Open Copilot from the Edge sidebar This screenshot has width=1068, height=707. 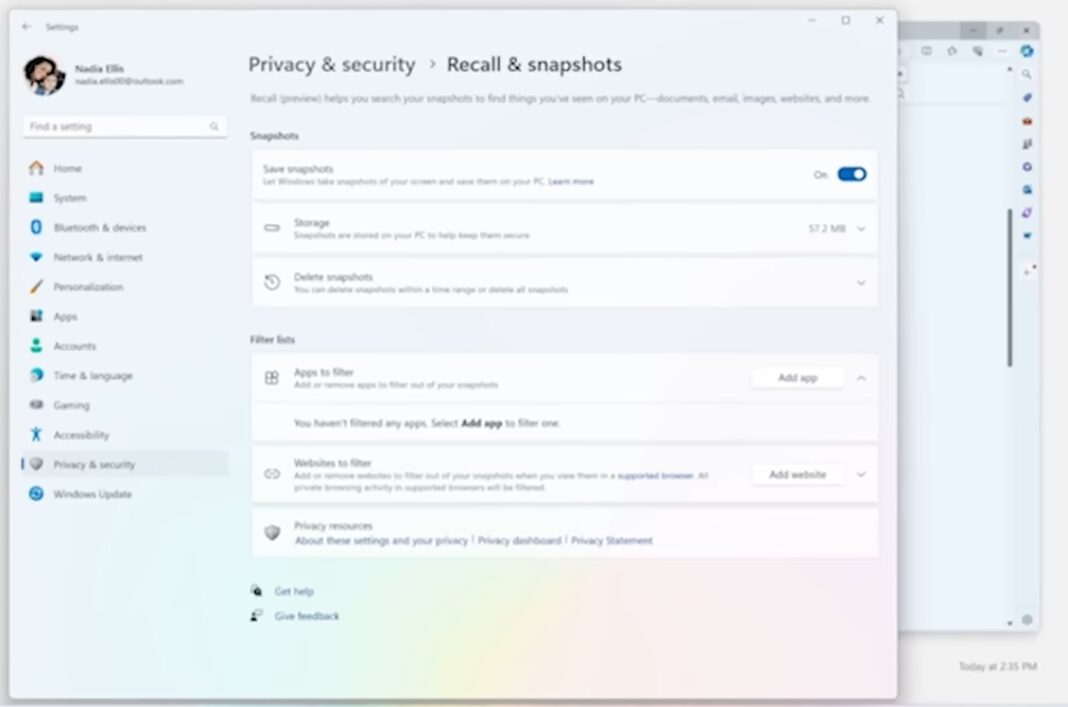click(x=1026, y=53)
